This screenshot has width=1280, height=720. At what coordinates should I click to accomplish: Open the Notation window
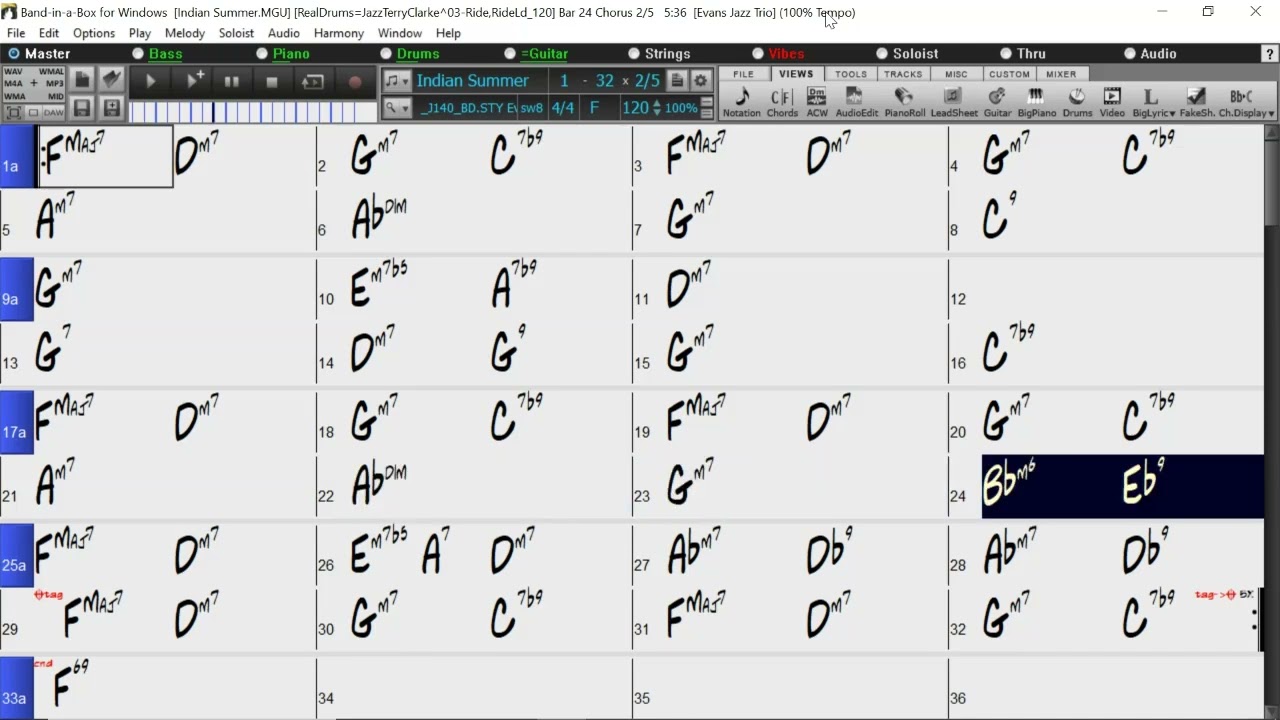pos(741,102)
